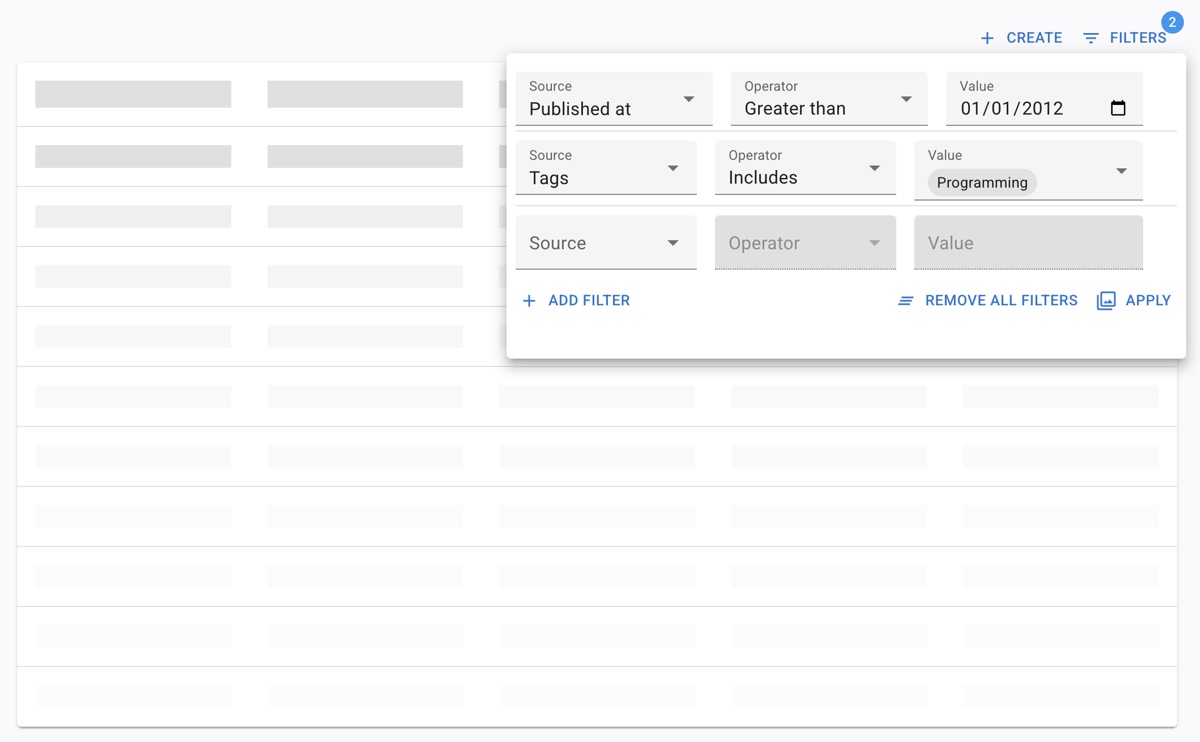Click the Apply button's stacked-image icon
The height and width of the screenshot is (742, 1200).
click(1106, 300)
